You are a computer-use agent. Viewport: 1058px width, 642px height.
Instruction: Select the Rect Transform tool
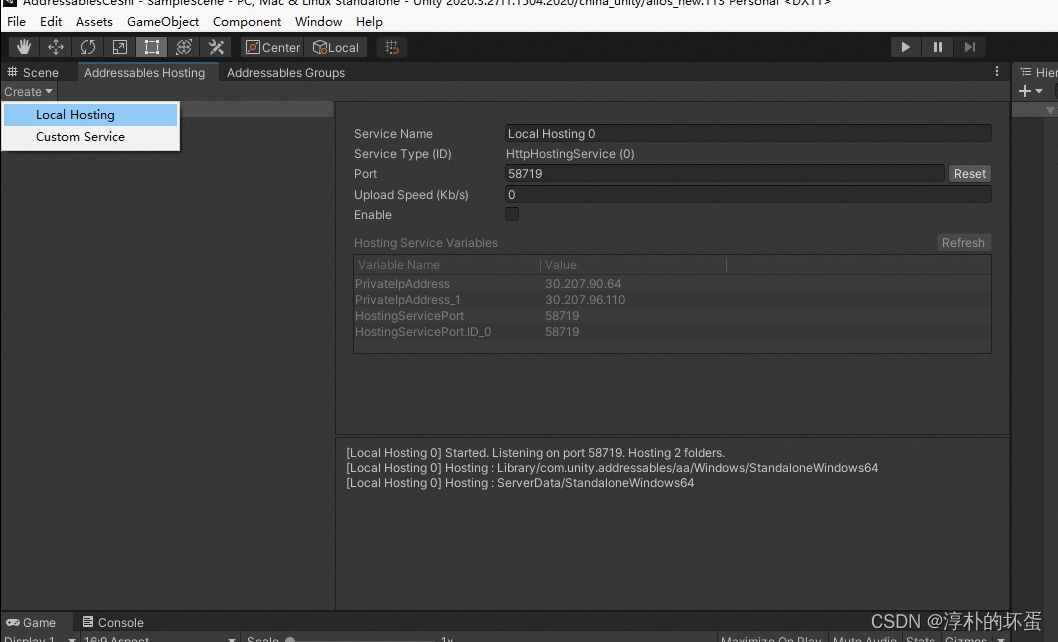[x=152, y=46]
